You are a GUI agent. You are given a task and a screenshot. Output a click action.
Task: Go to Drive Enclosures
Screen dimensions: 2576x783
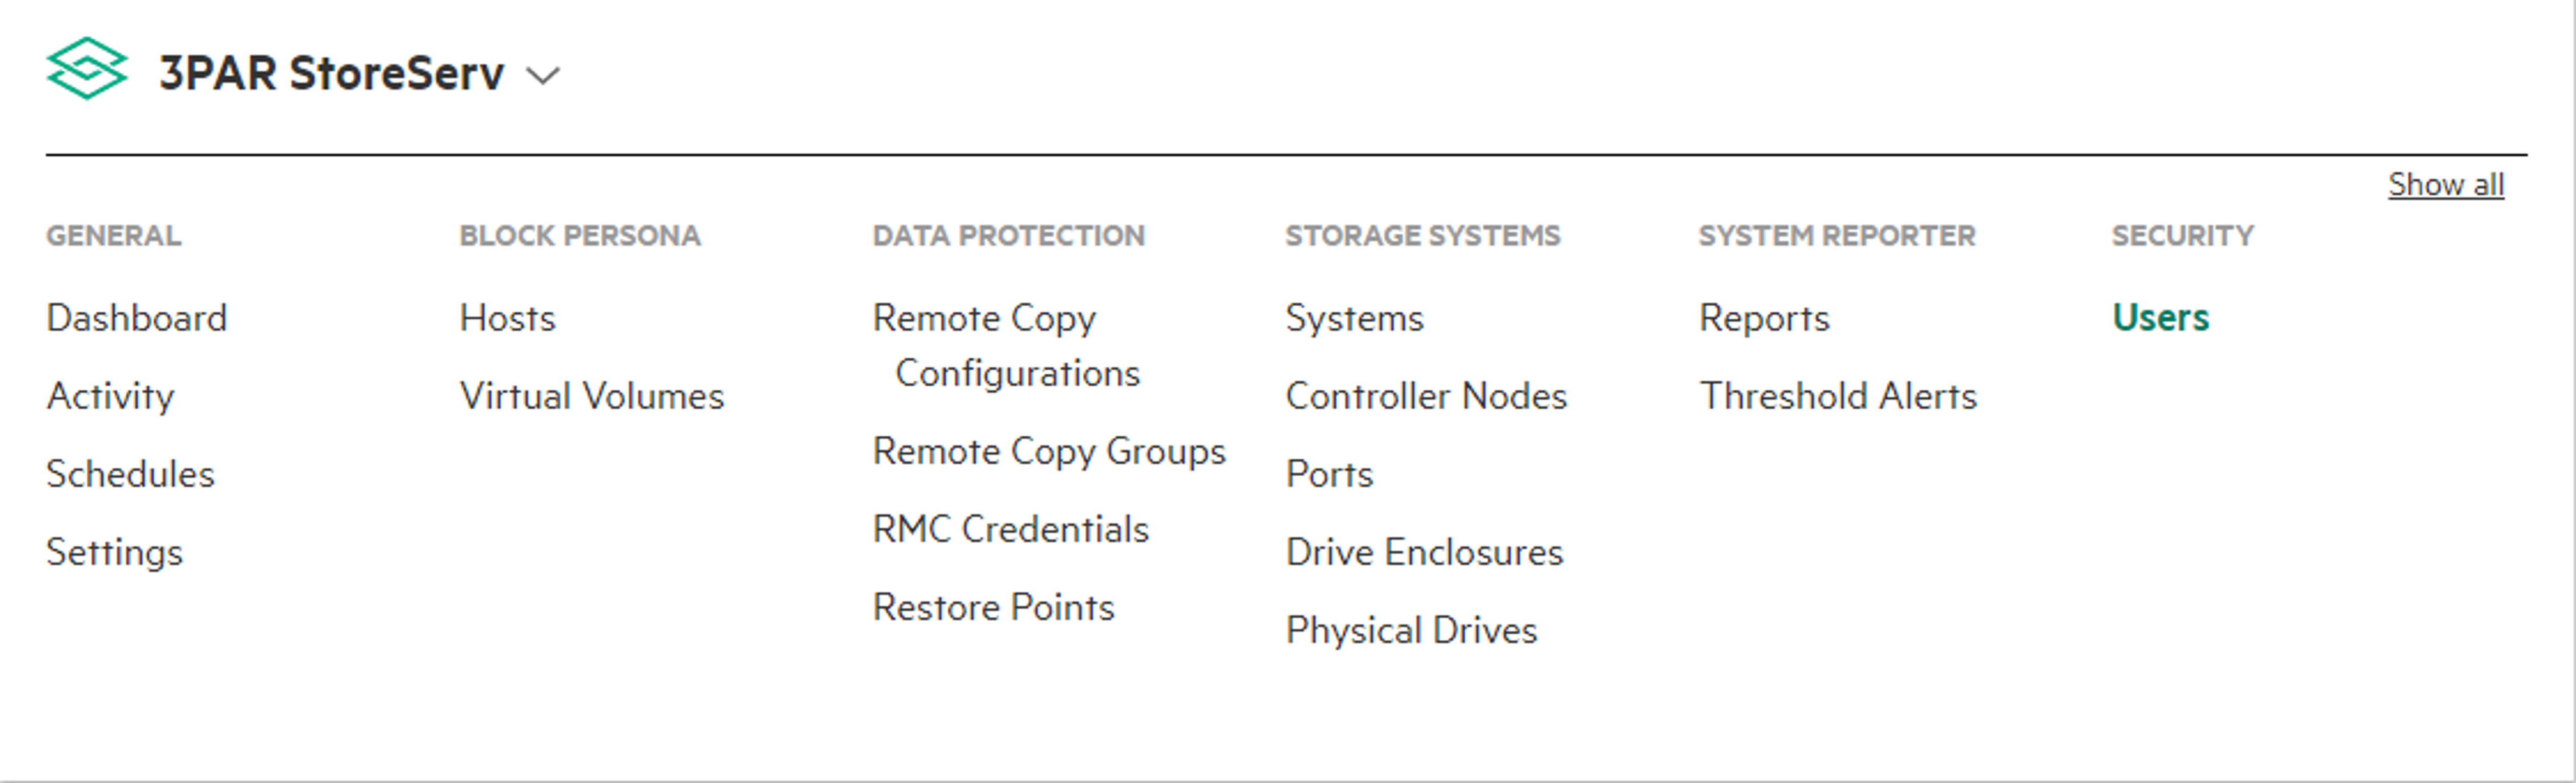[x=1425, y=552]
